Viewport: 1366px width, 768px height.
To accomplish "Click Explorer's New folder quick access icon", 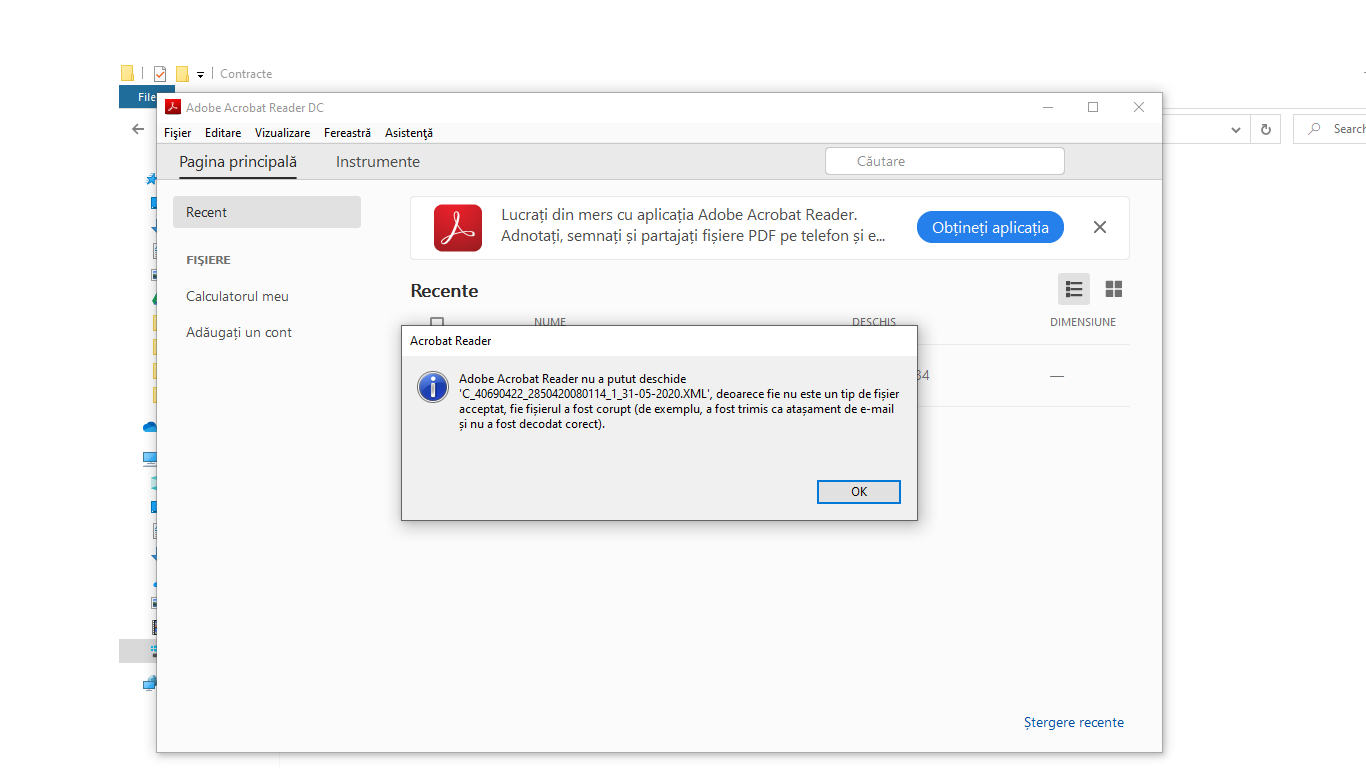I will coord(182,73).
